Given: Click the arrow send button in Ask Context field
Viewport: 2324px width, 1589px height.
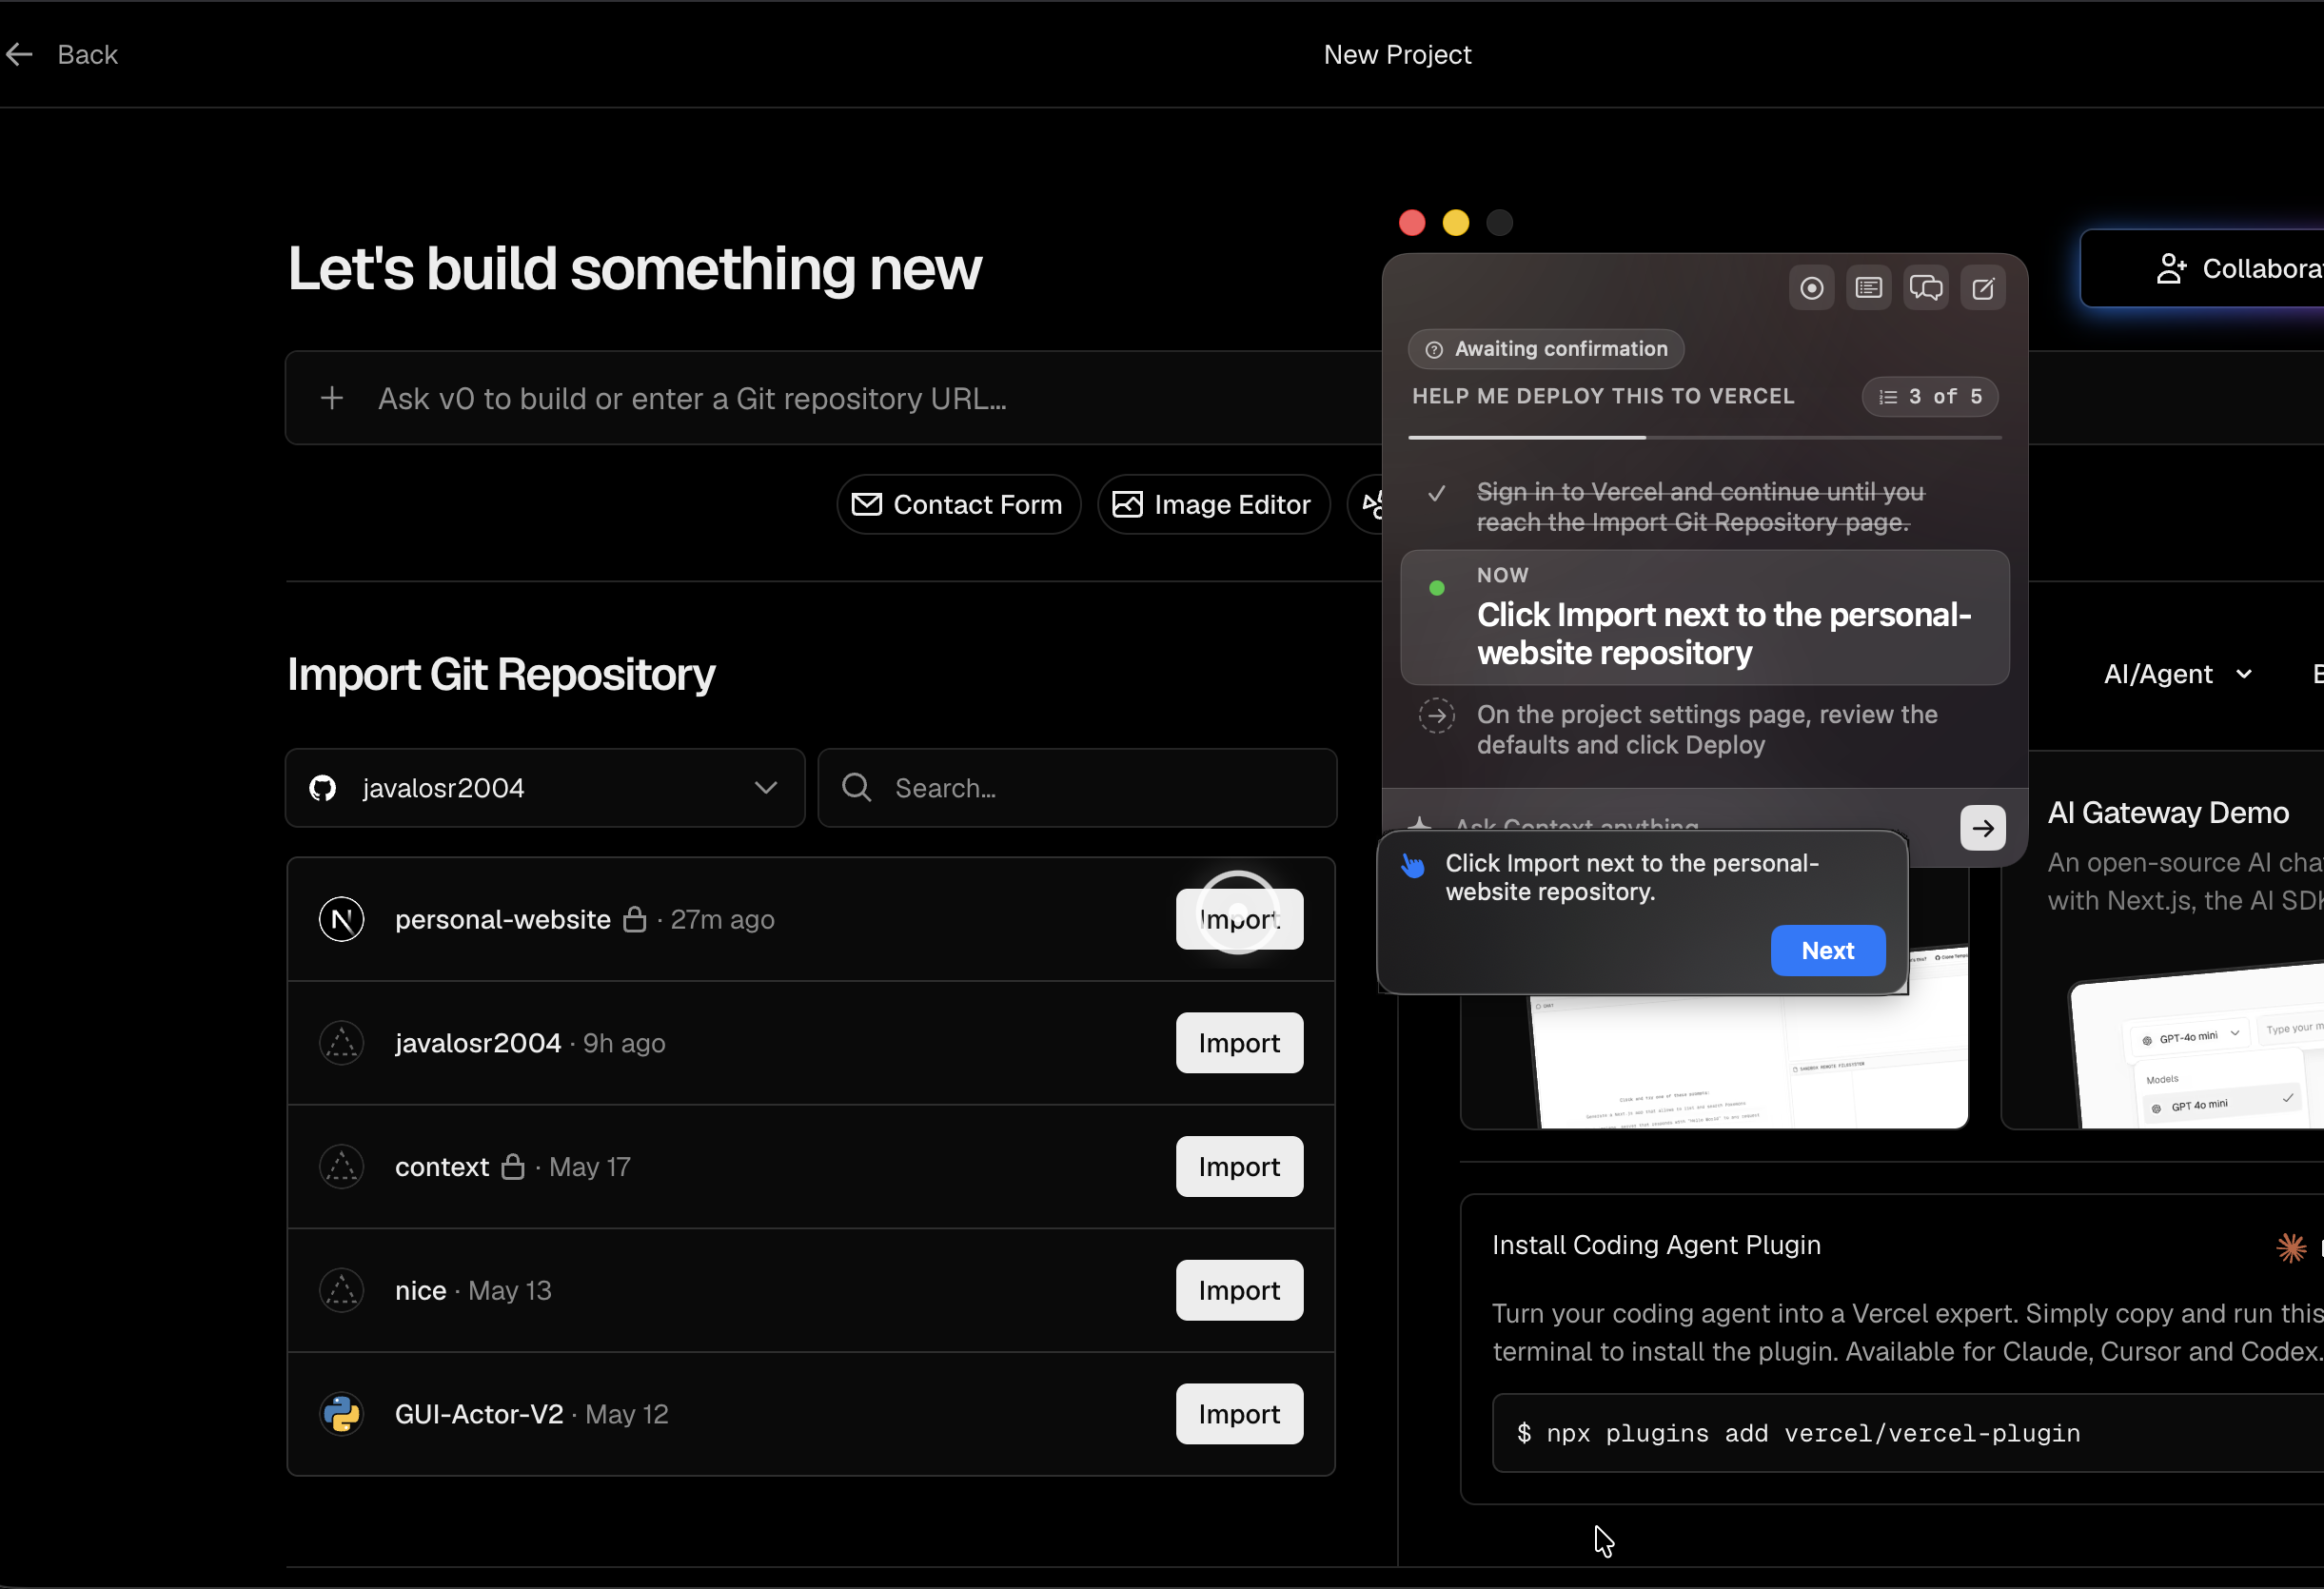Looking at the screenshot, I should (x=1983, y=827).
